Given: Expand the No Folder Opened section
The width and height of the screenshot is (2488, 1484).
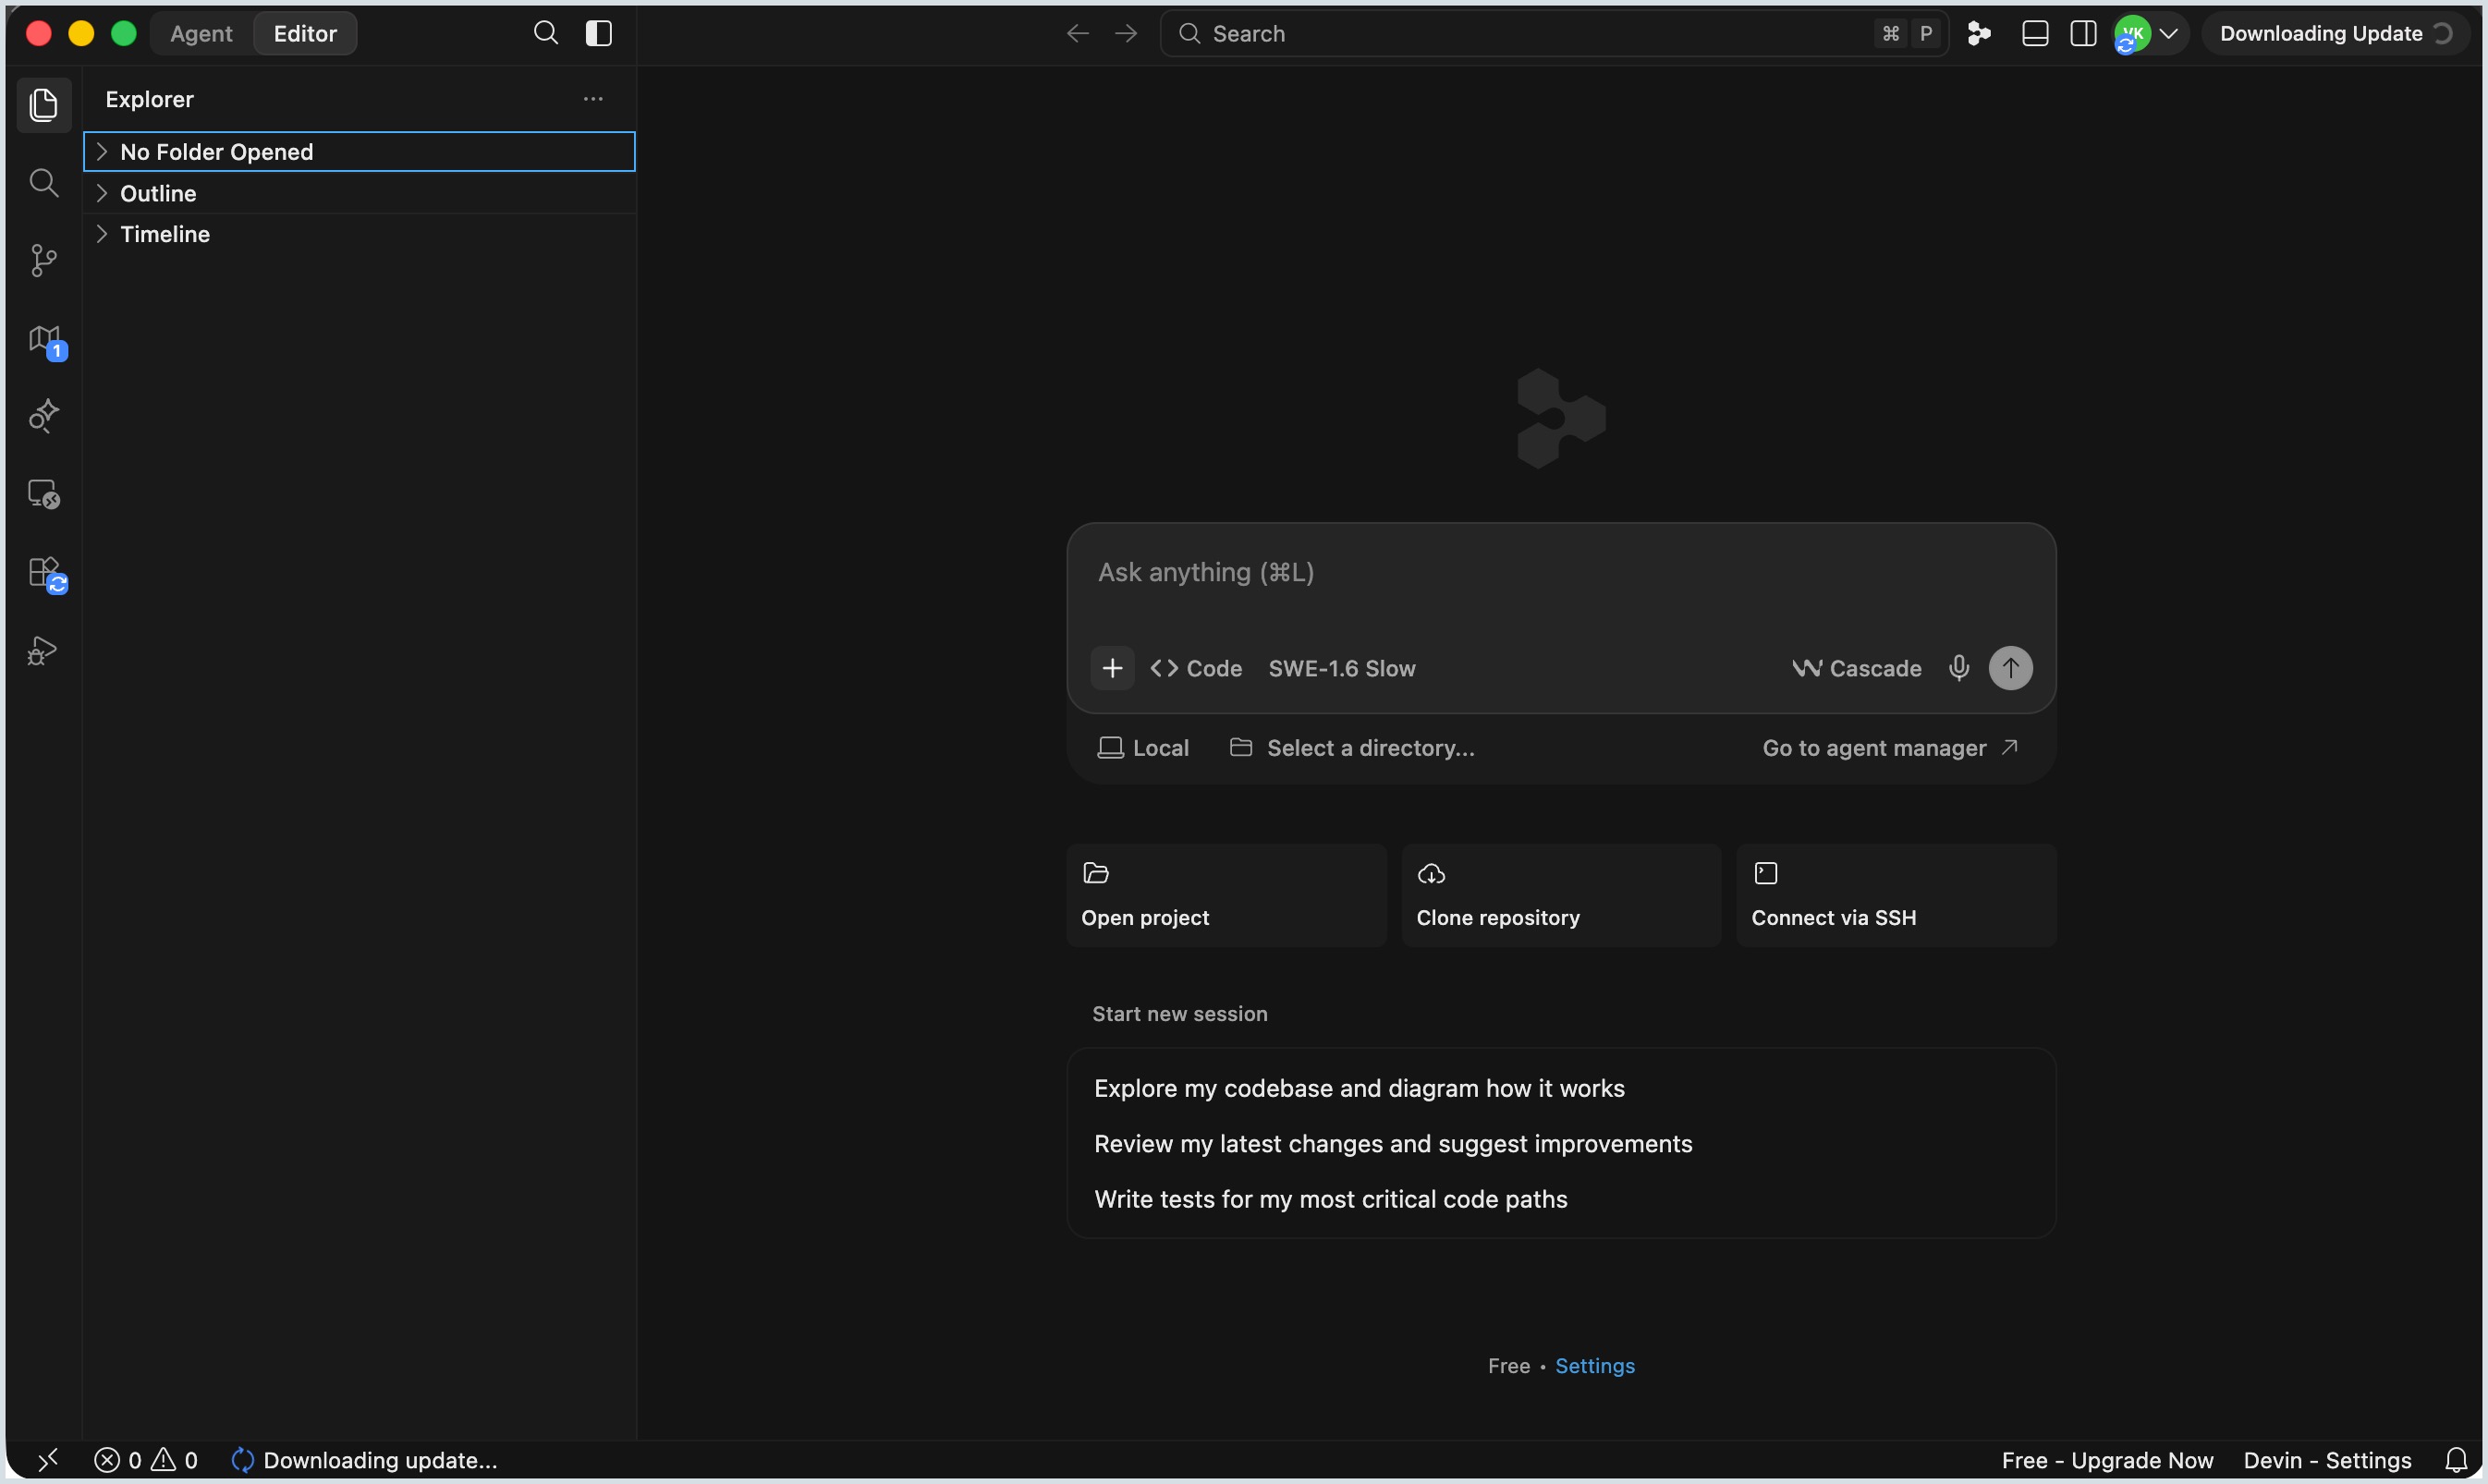Looking at the screenshot, I should (x=359, y=151).
